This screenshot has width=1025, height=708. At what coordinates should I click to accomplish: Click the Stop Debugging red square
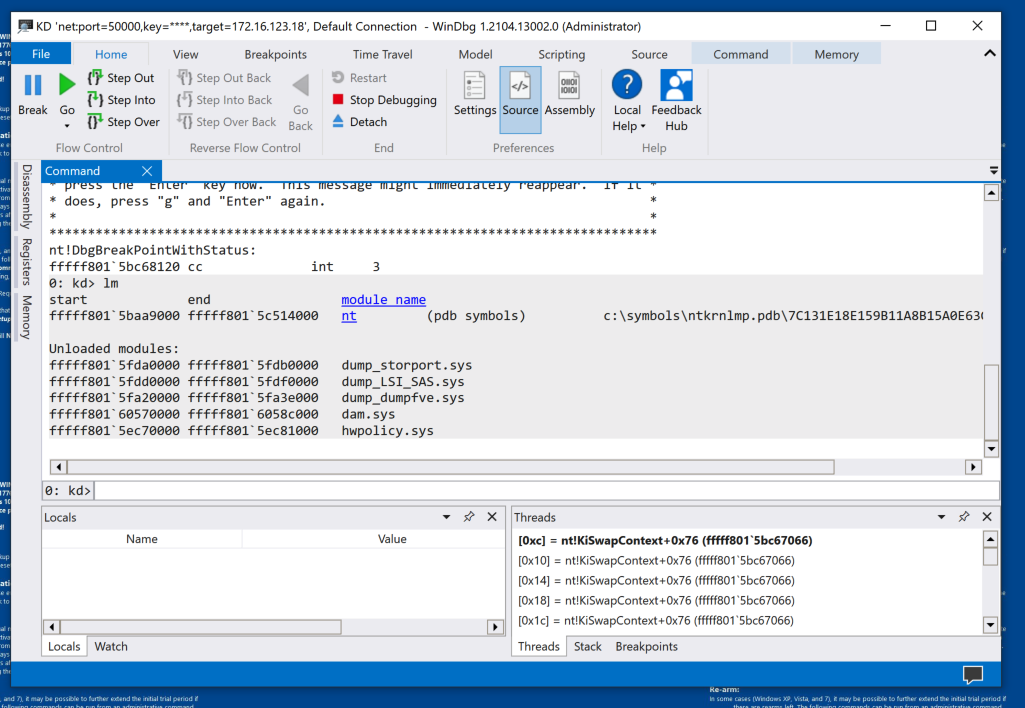[x=338, y=100]
